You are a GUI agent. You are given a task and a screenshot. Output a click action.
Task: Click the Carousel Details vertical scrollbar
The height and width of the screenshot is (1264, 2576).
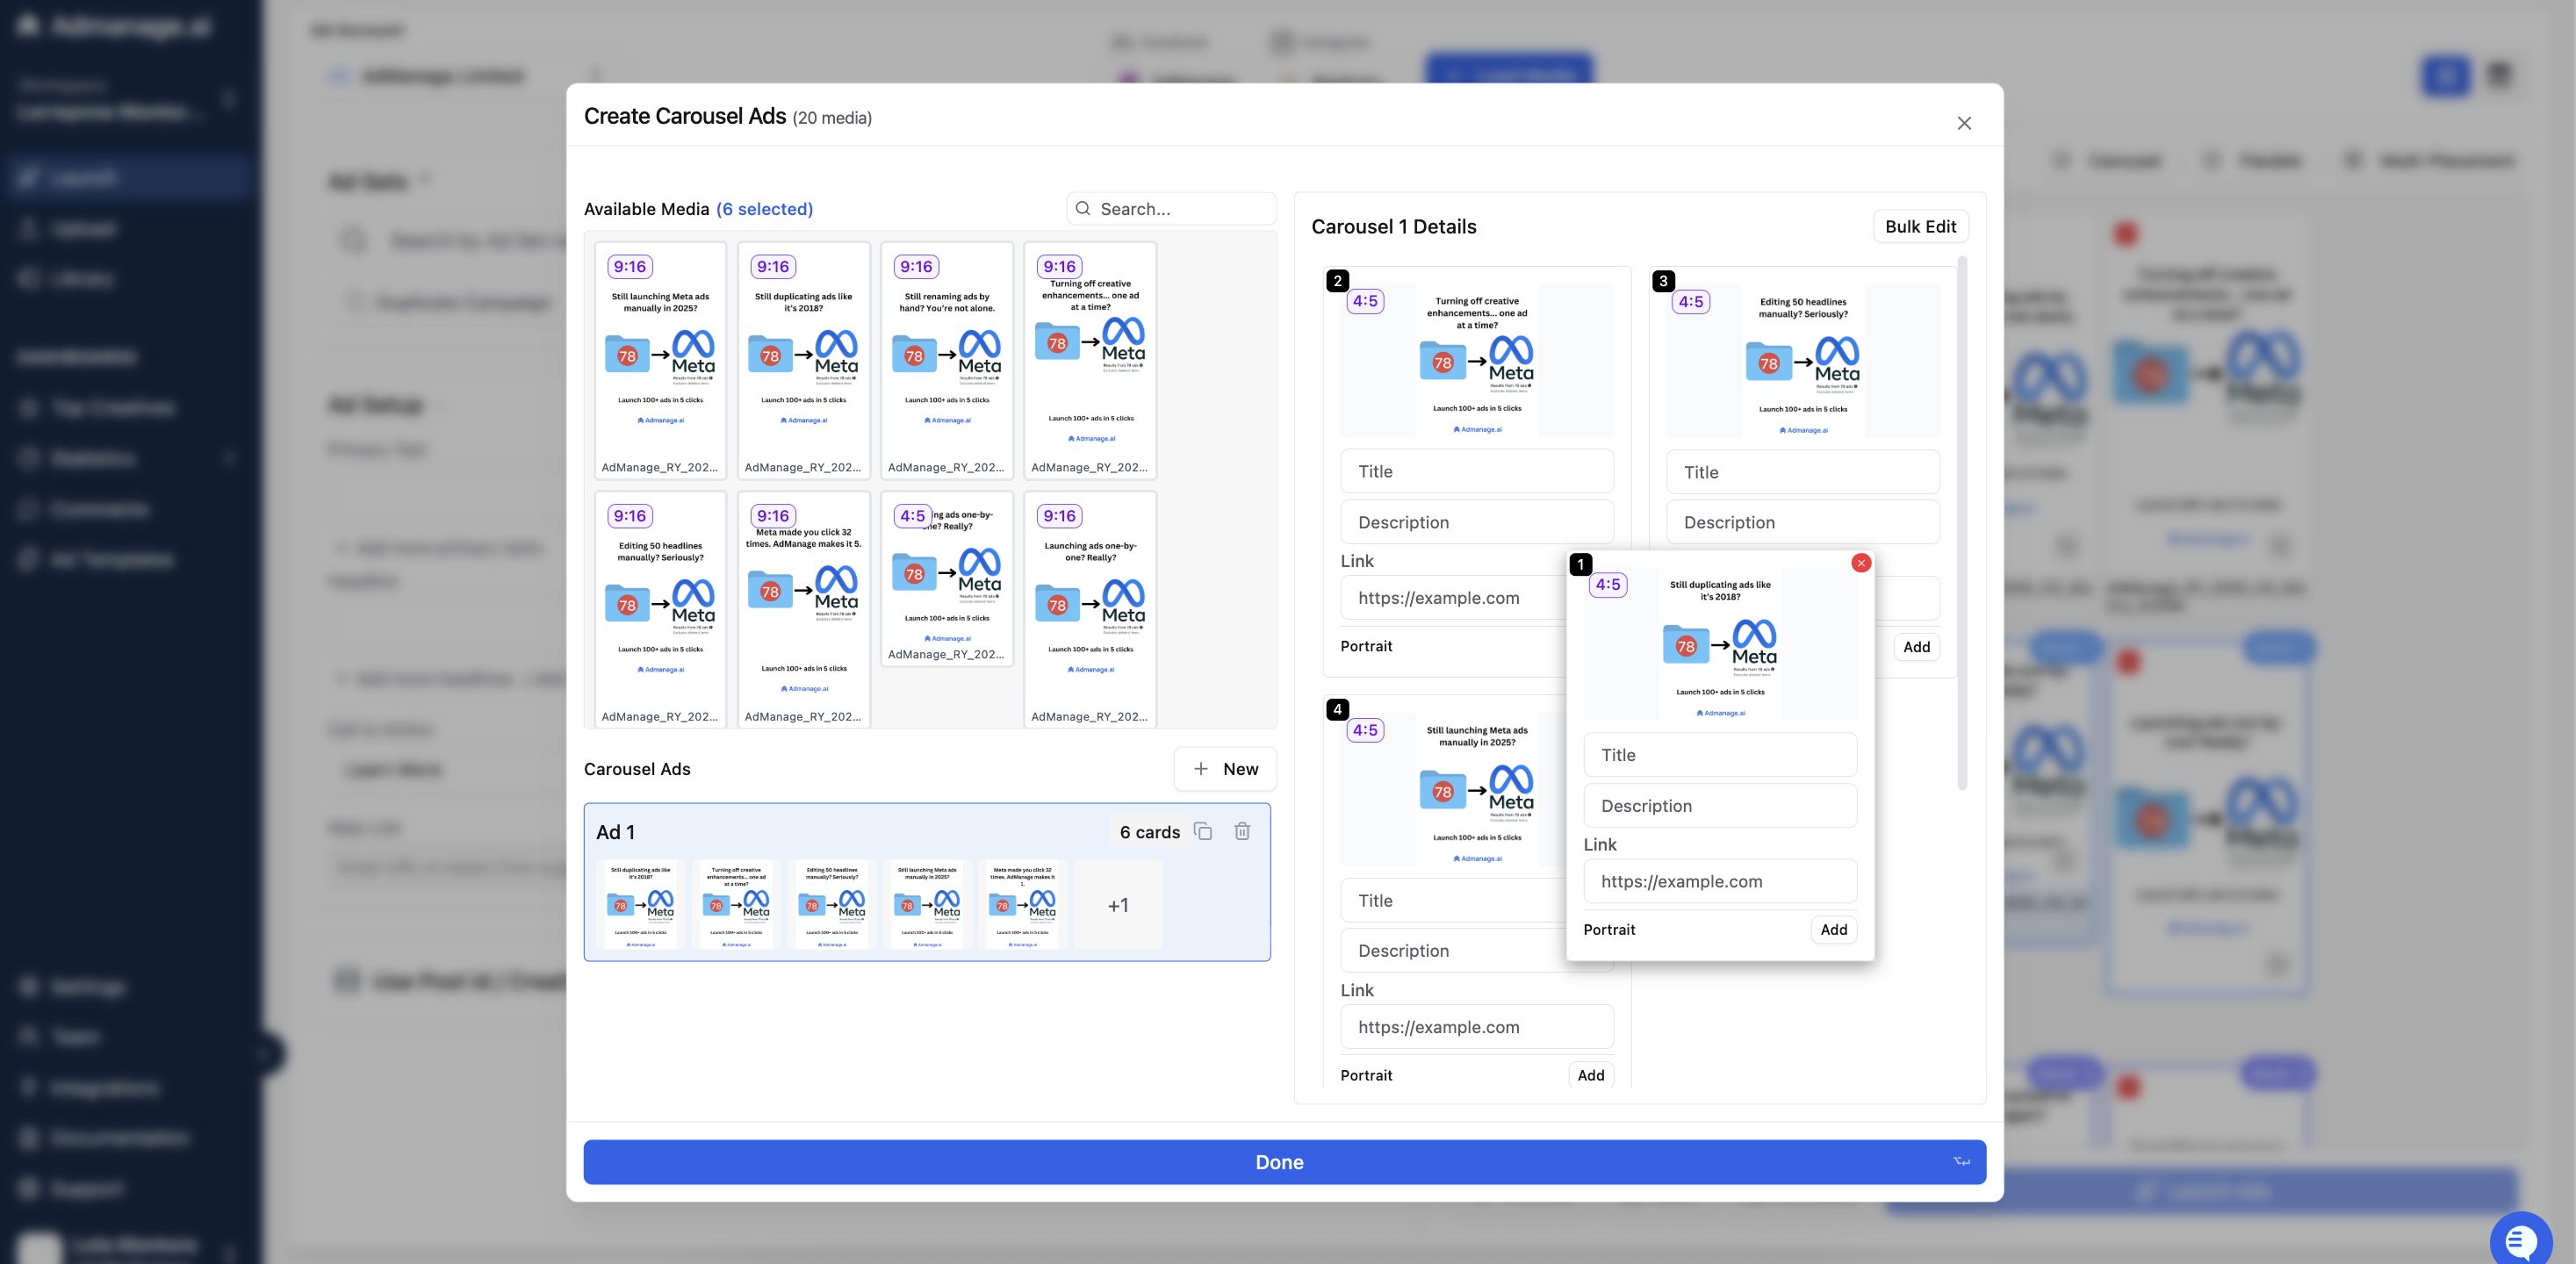[x=1962, y=523]
